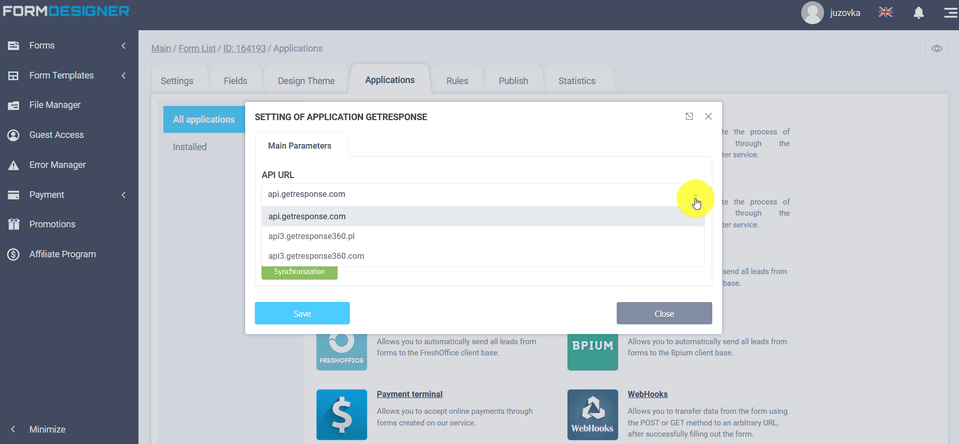959x444 pixels.
Task: Click the green Synchronization button
Action: pos(299,272)
